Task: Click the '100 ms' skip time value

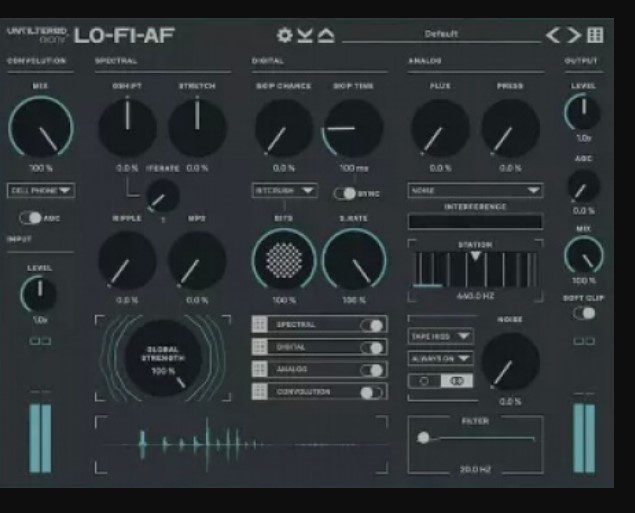Action: point(354,168)
